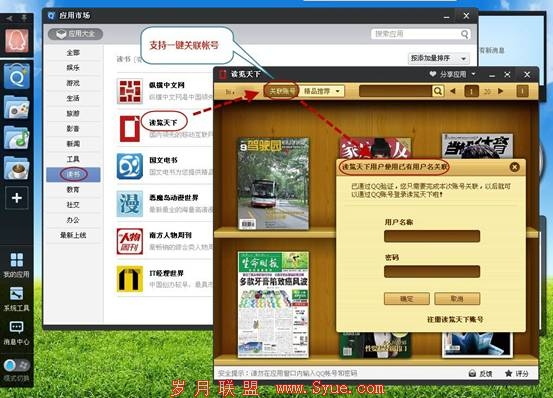
Task: Open 我的应用 grid icon in sidebar
Action: (17, 260)
